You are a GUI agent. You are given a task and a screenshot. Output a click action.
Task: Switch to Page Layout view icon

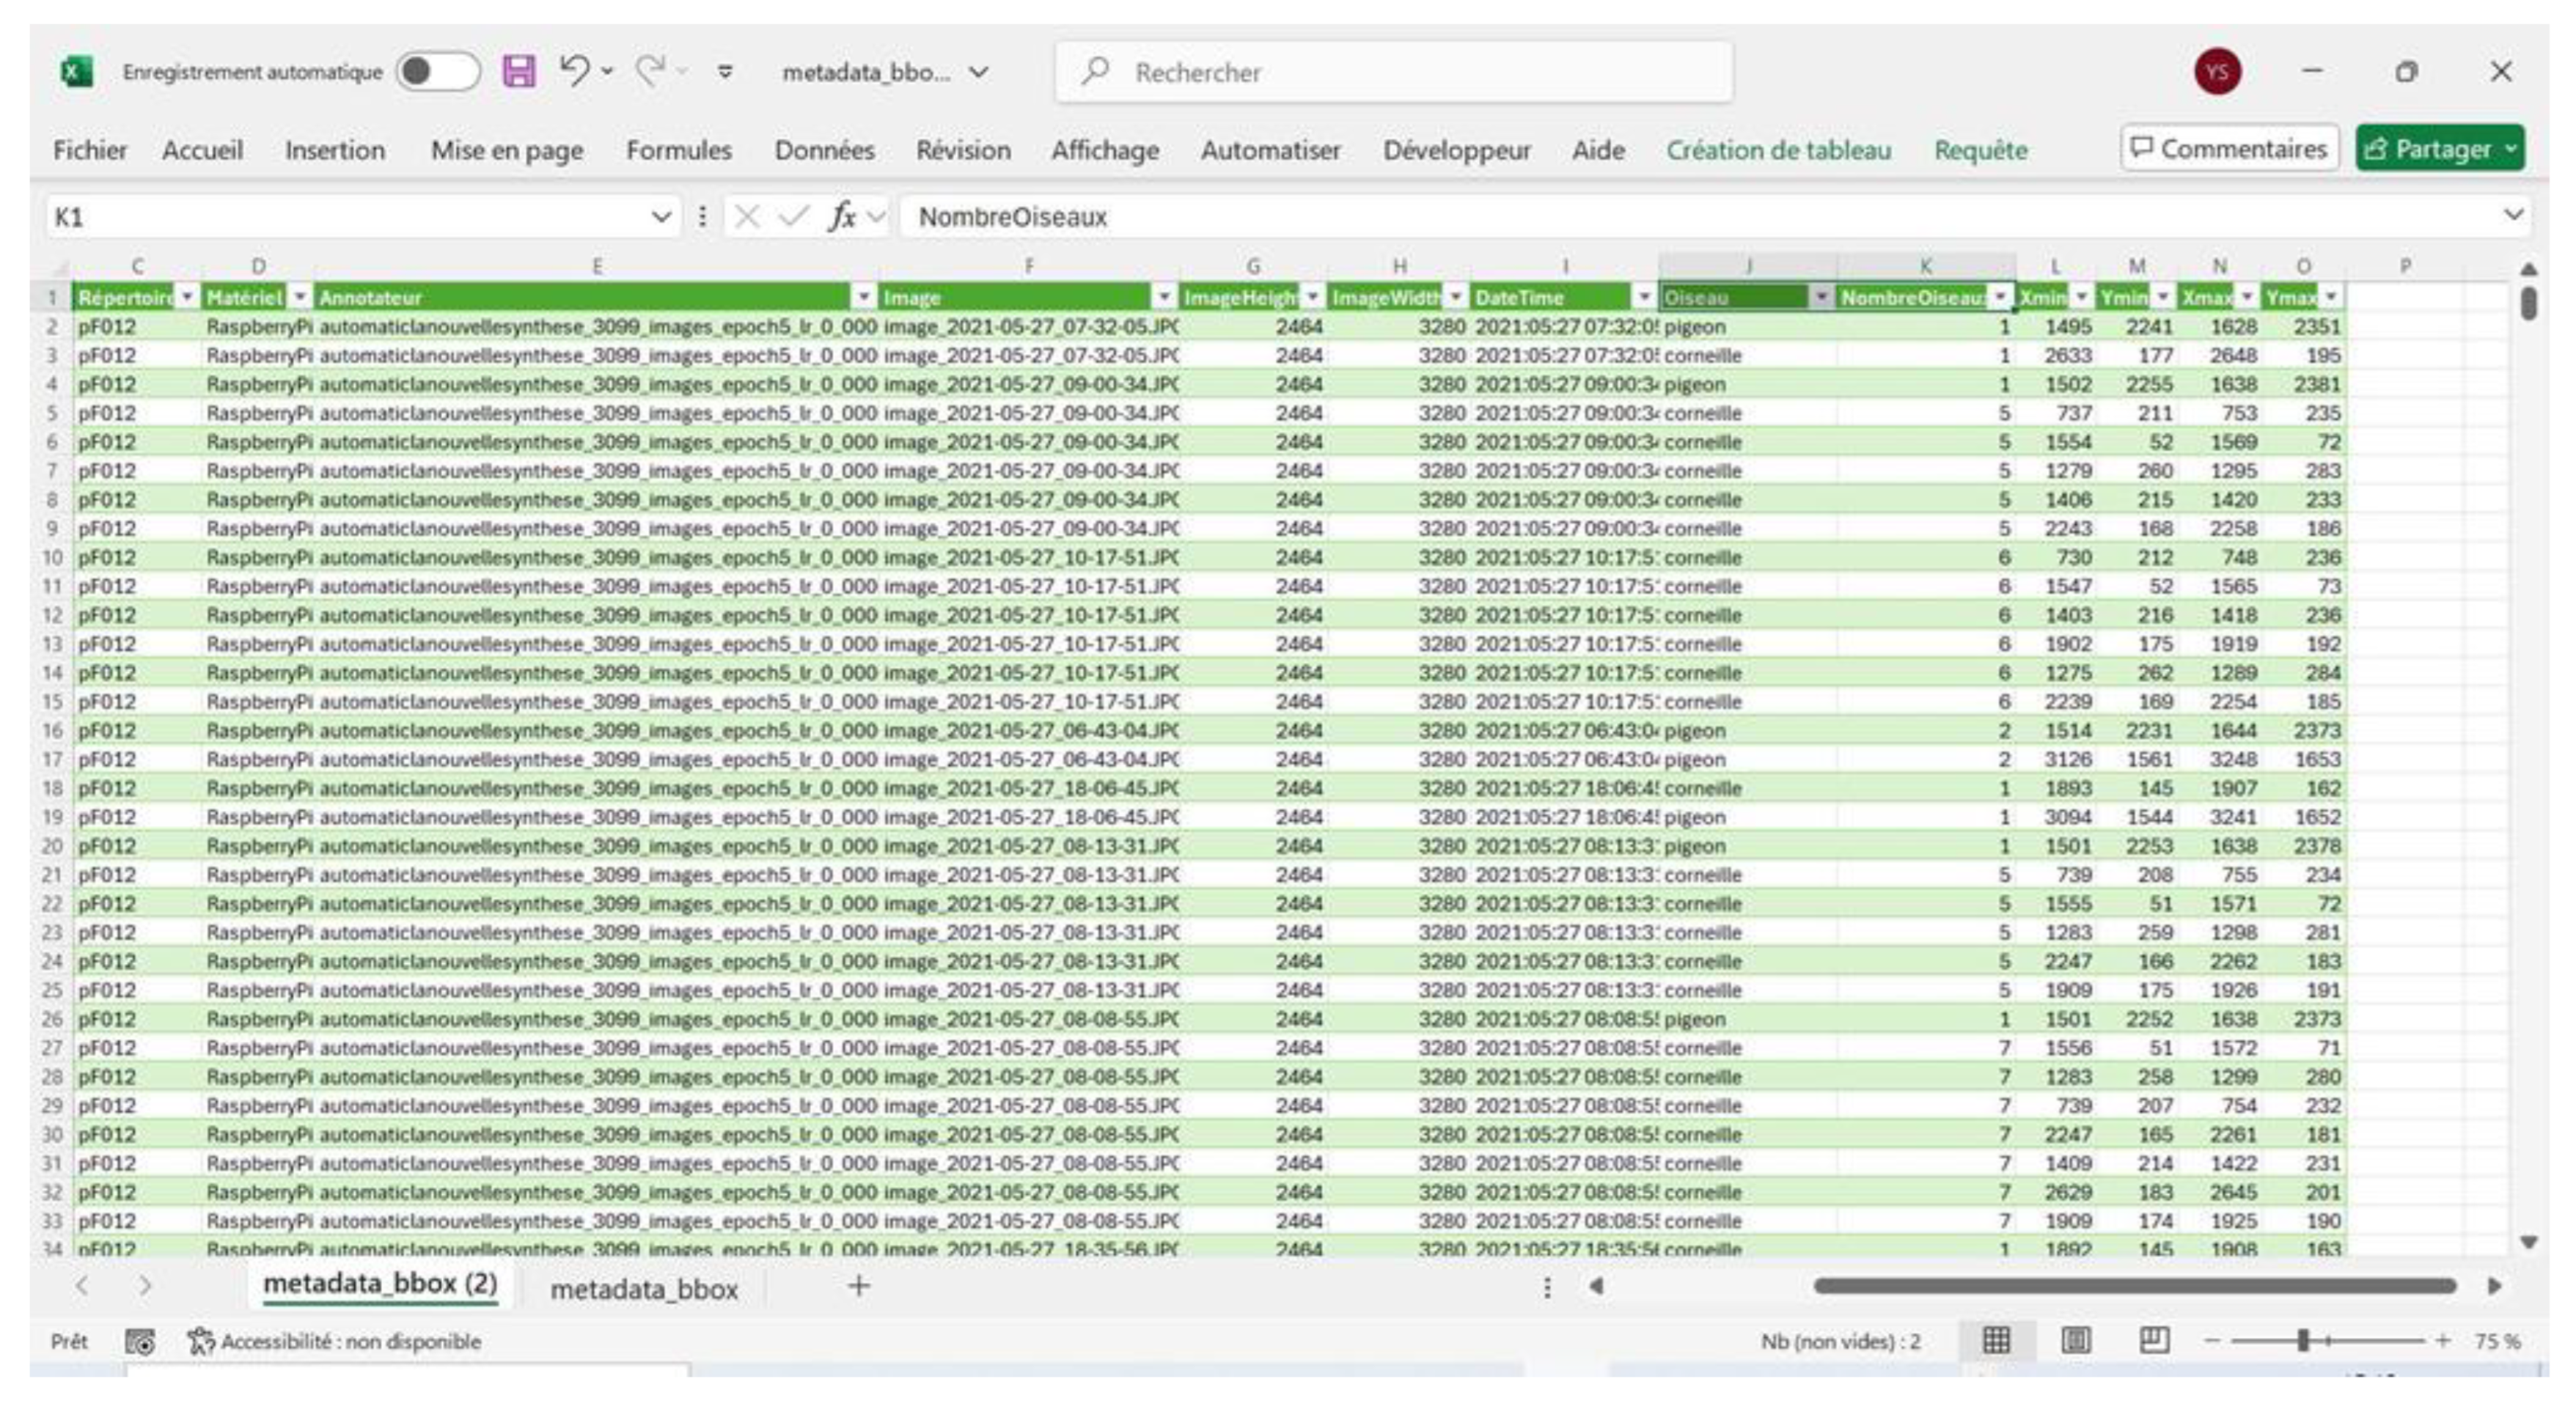pos(2076,1341)
